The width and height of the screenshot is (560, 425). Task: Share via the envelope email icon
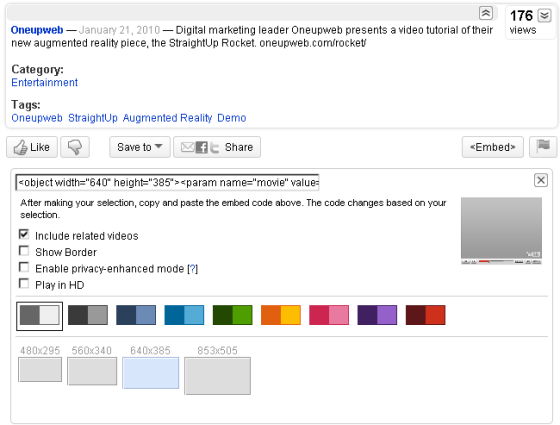point(188,147)
